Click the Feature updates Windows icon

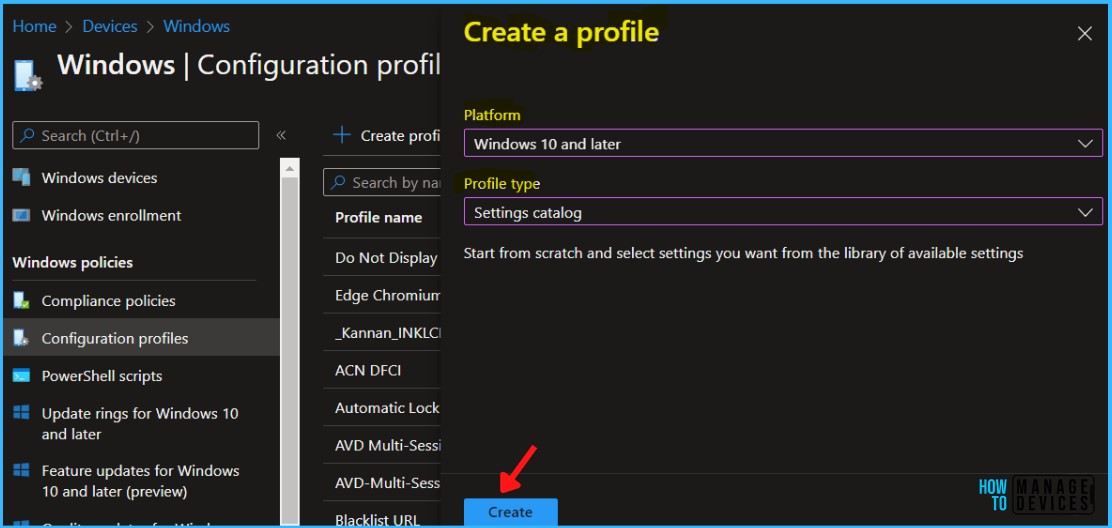[x=21, y=470]
